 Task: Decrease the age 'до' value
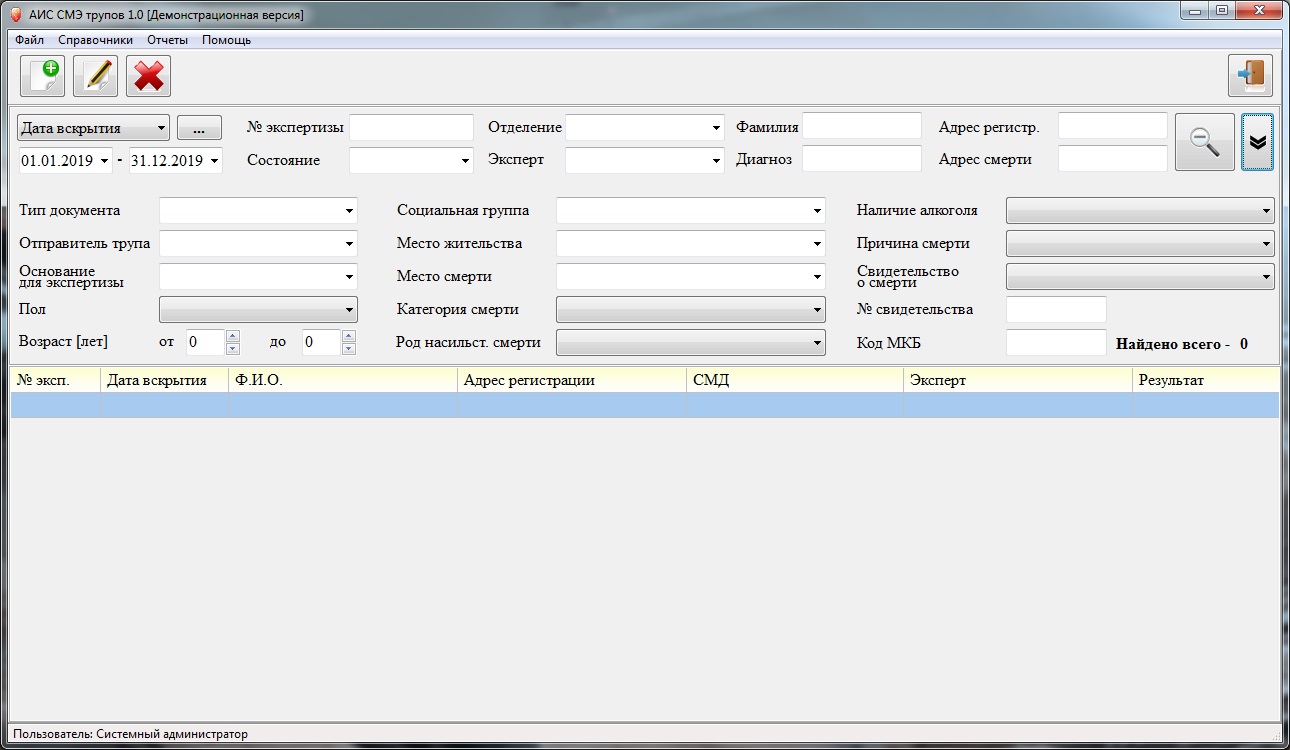pos(349,348)
